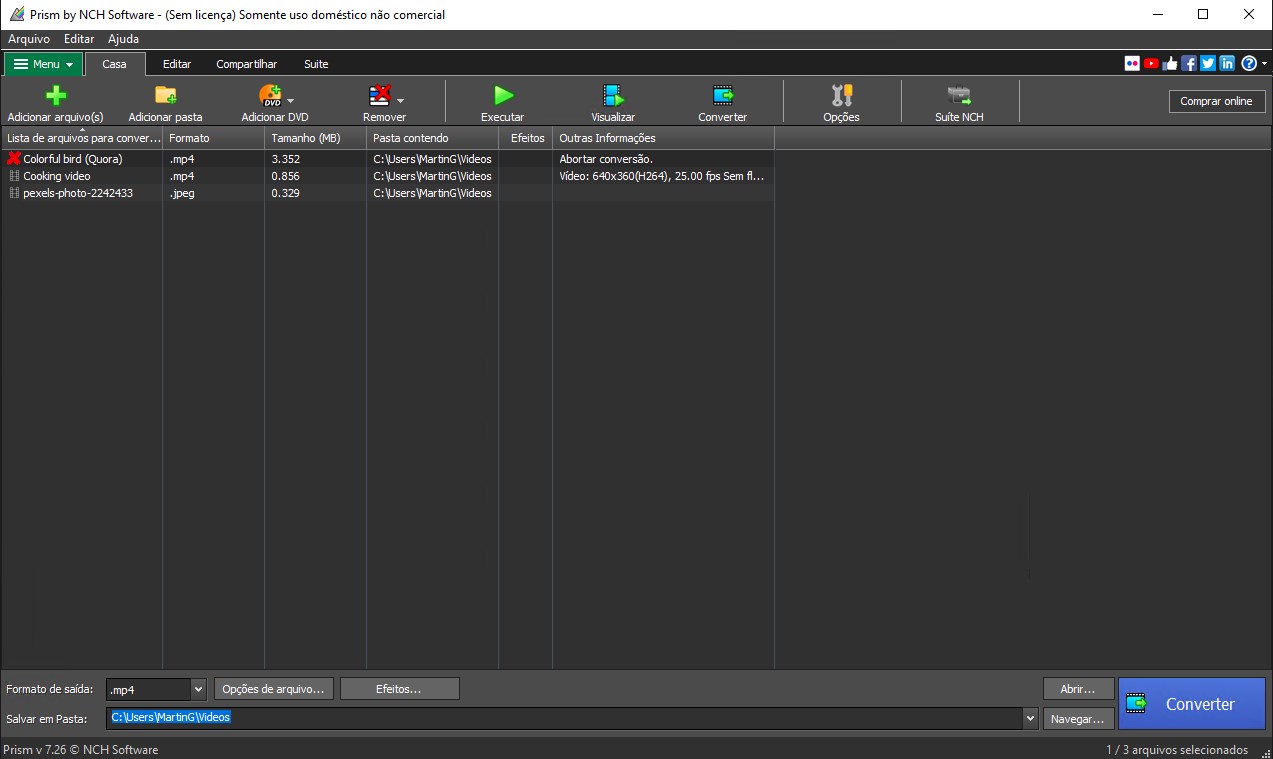Image resolution: width=1273 pixels, height=759 pixels.
Task: Switch to the Suite tab
Action: [316, 64]
